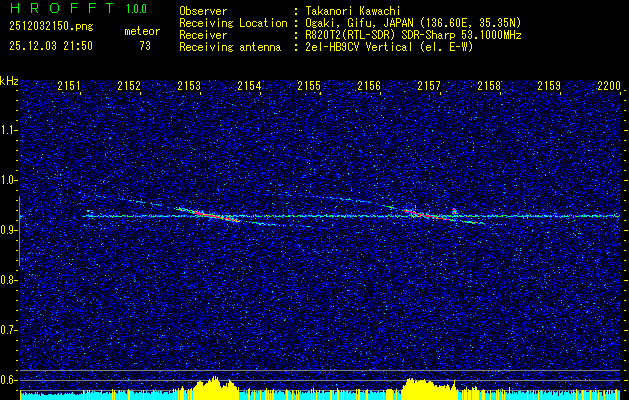Select the filename 2512032150.png
This screenshot has width=629, height=400.
tap(51, 27)
